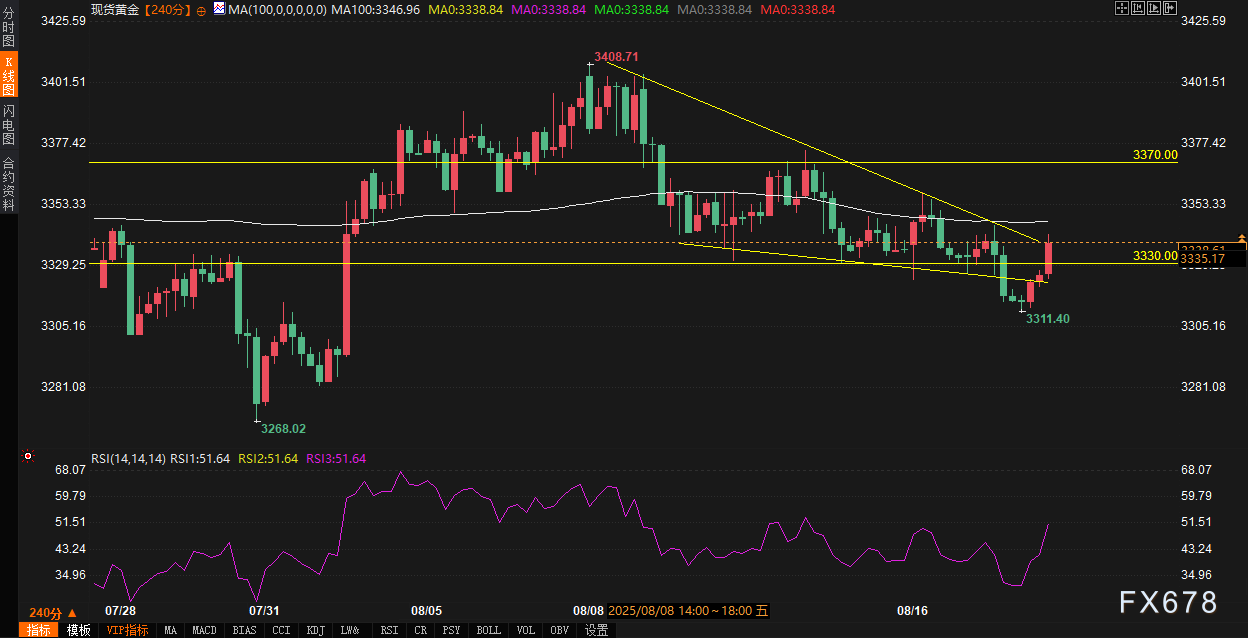Open the 设置 settings button

[597, 630]
